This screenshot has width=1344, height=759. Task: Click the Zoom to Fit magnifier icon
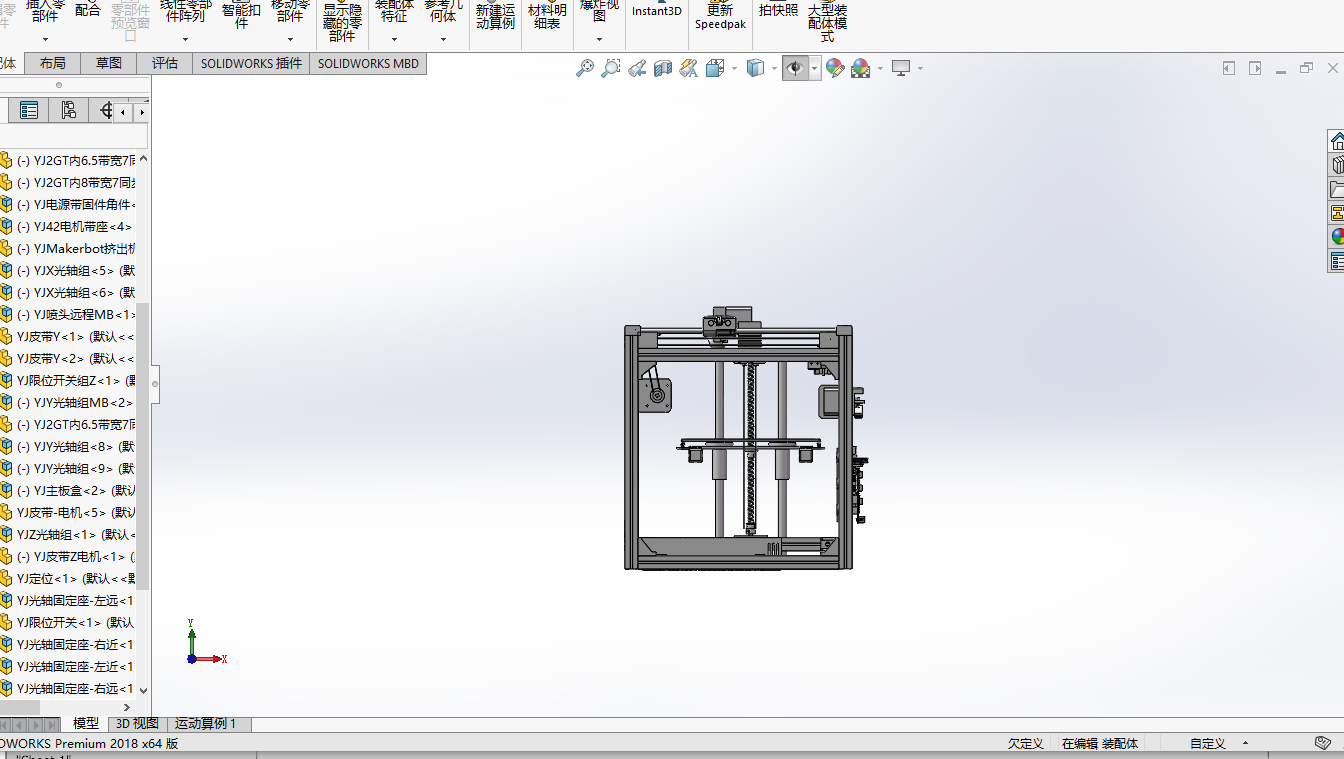pos(585,68)
